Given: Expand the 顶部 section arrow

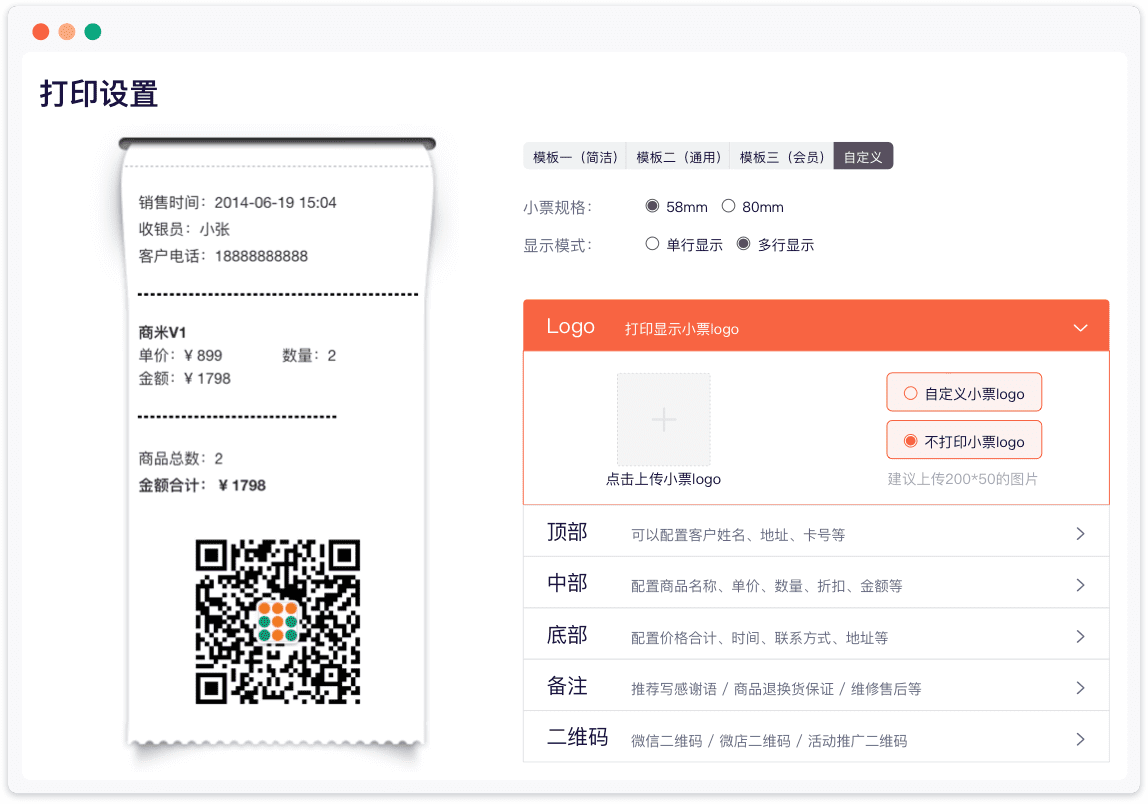Looking at the screenshot, I should (1080, 534).
